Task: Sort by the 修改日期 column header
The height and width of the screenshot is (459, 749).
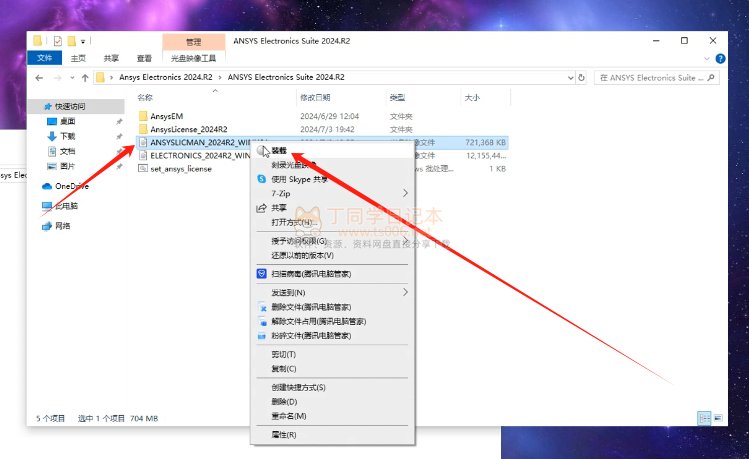Action: point(315,97)
